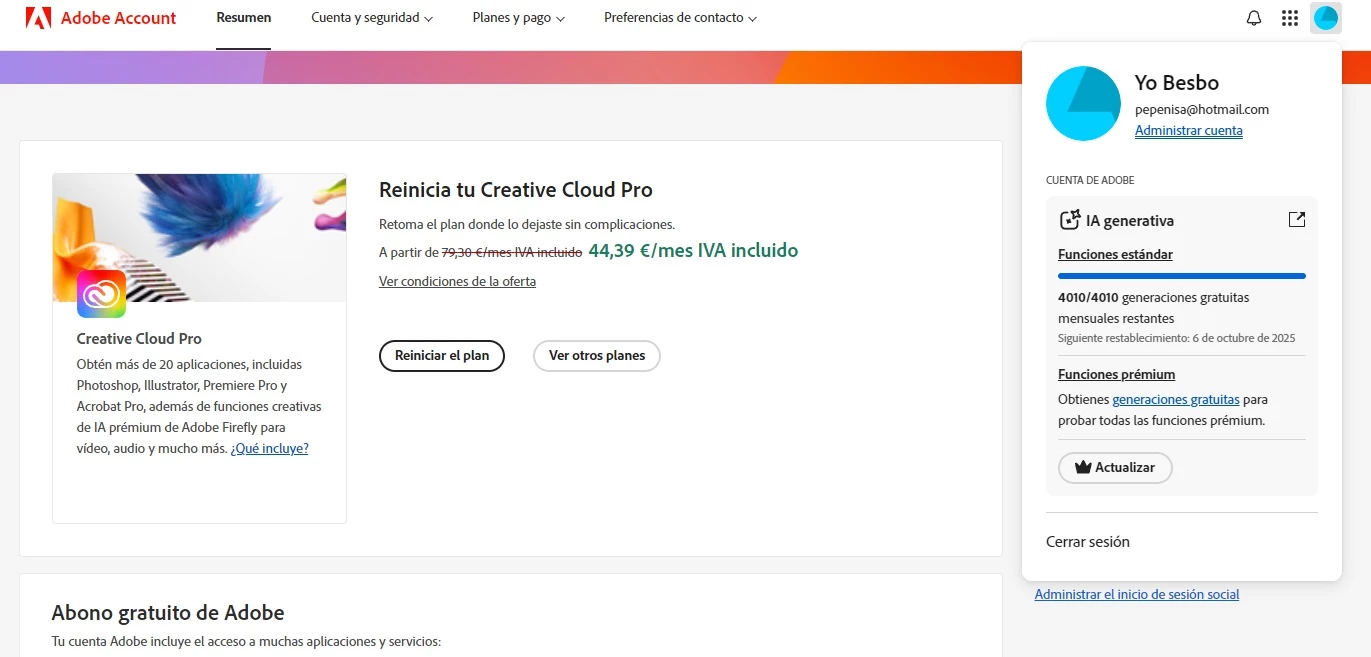Click the 44,39 €/mes IVA incluido price
Image resolution: width=1371 pixels, height=657 pixels.
tap(693, 250)
